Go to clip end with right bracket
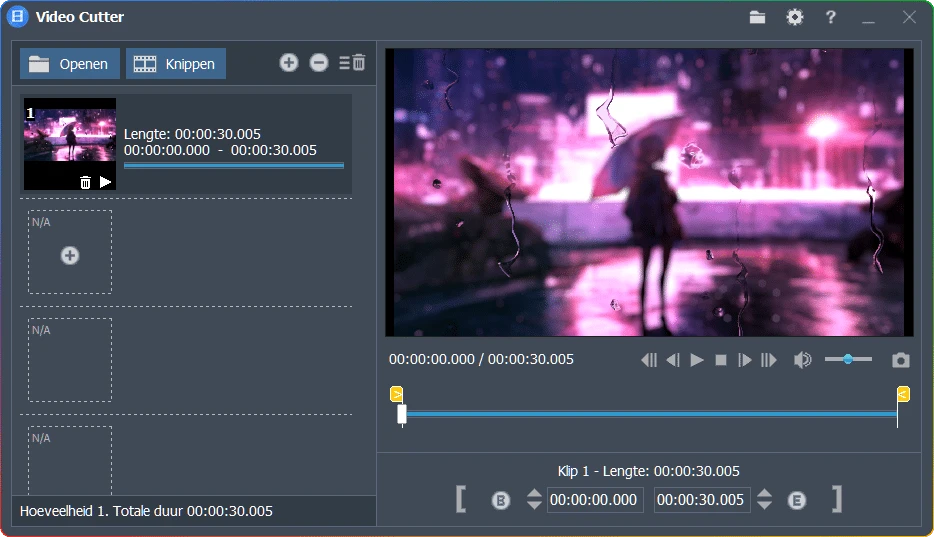Viewport: 934px width, 537px height. coord(837,499)
